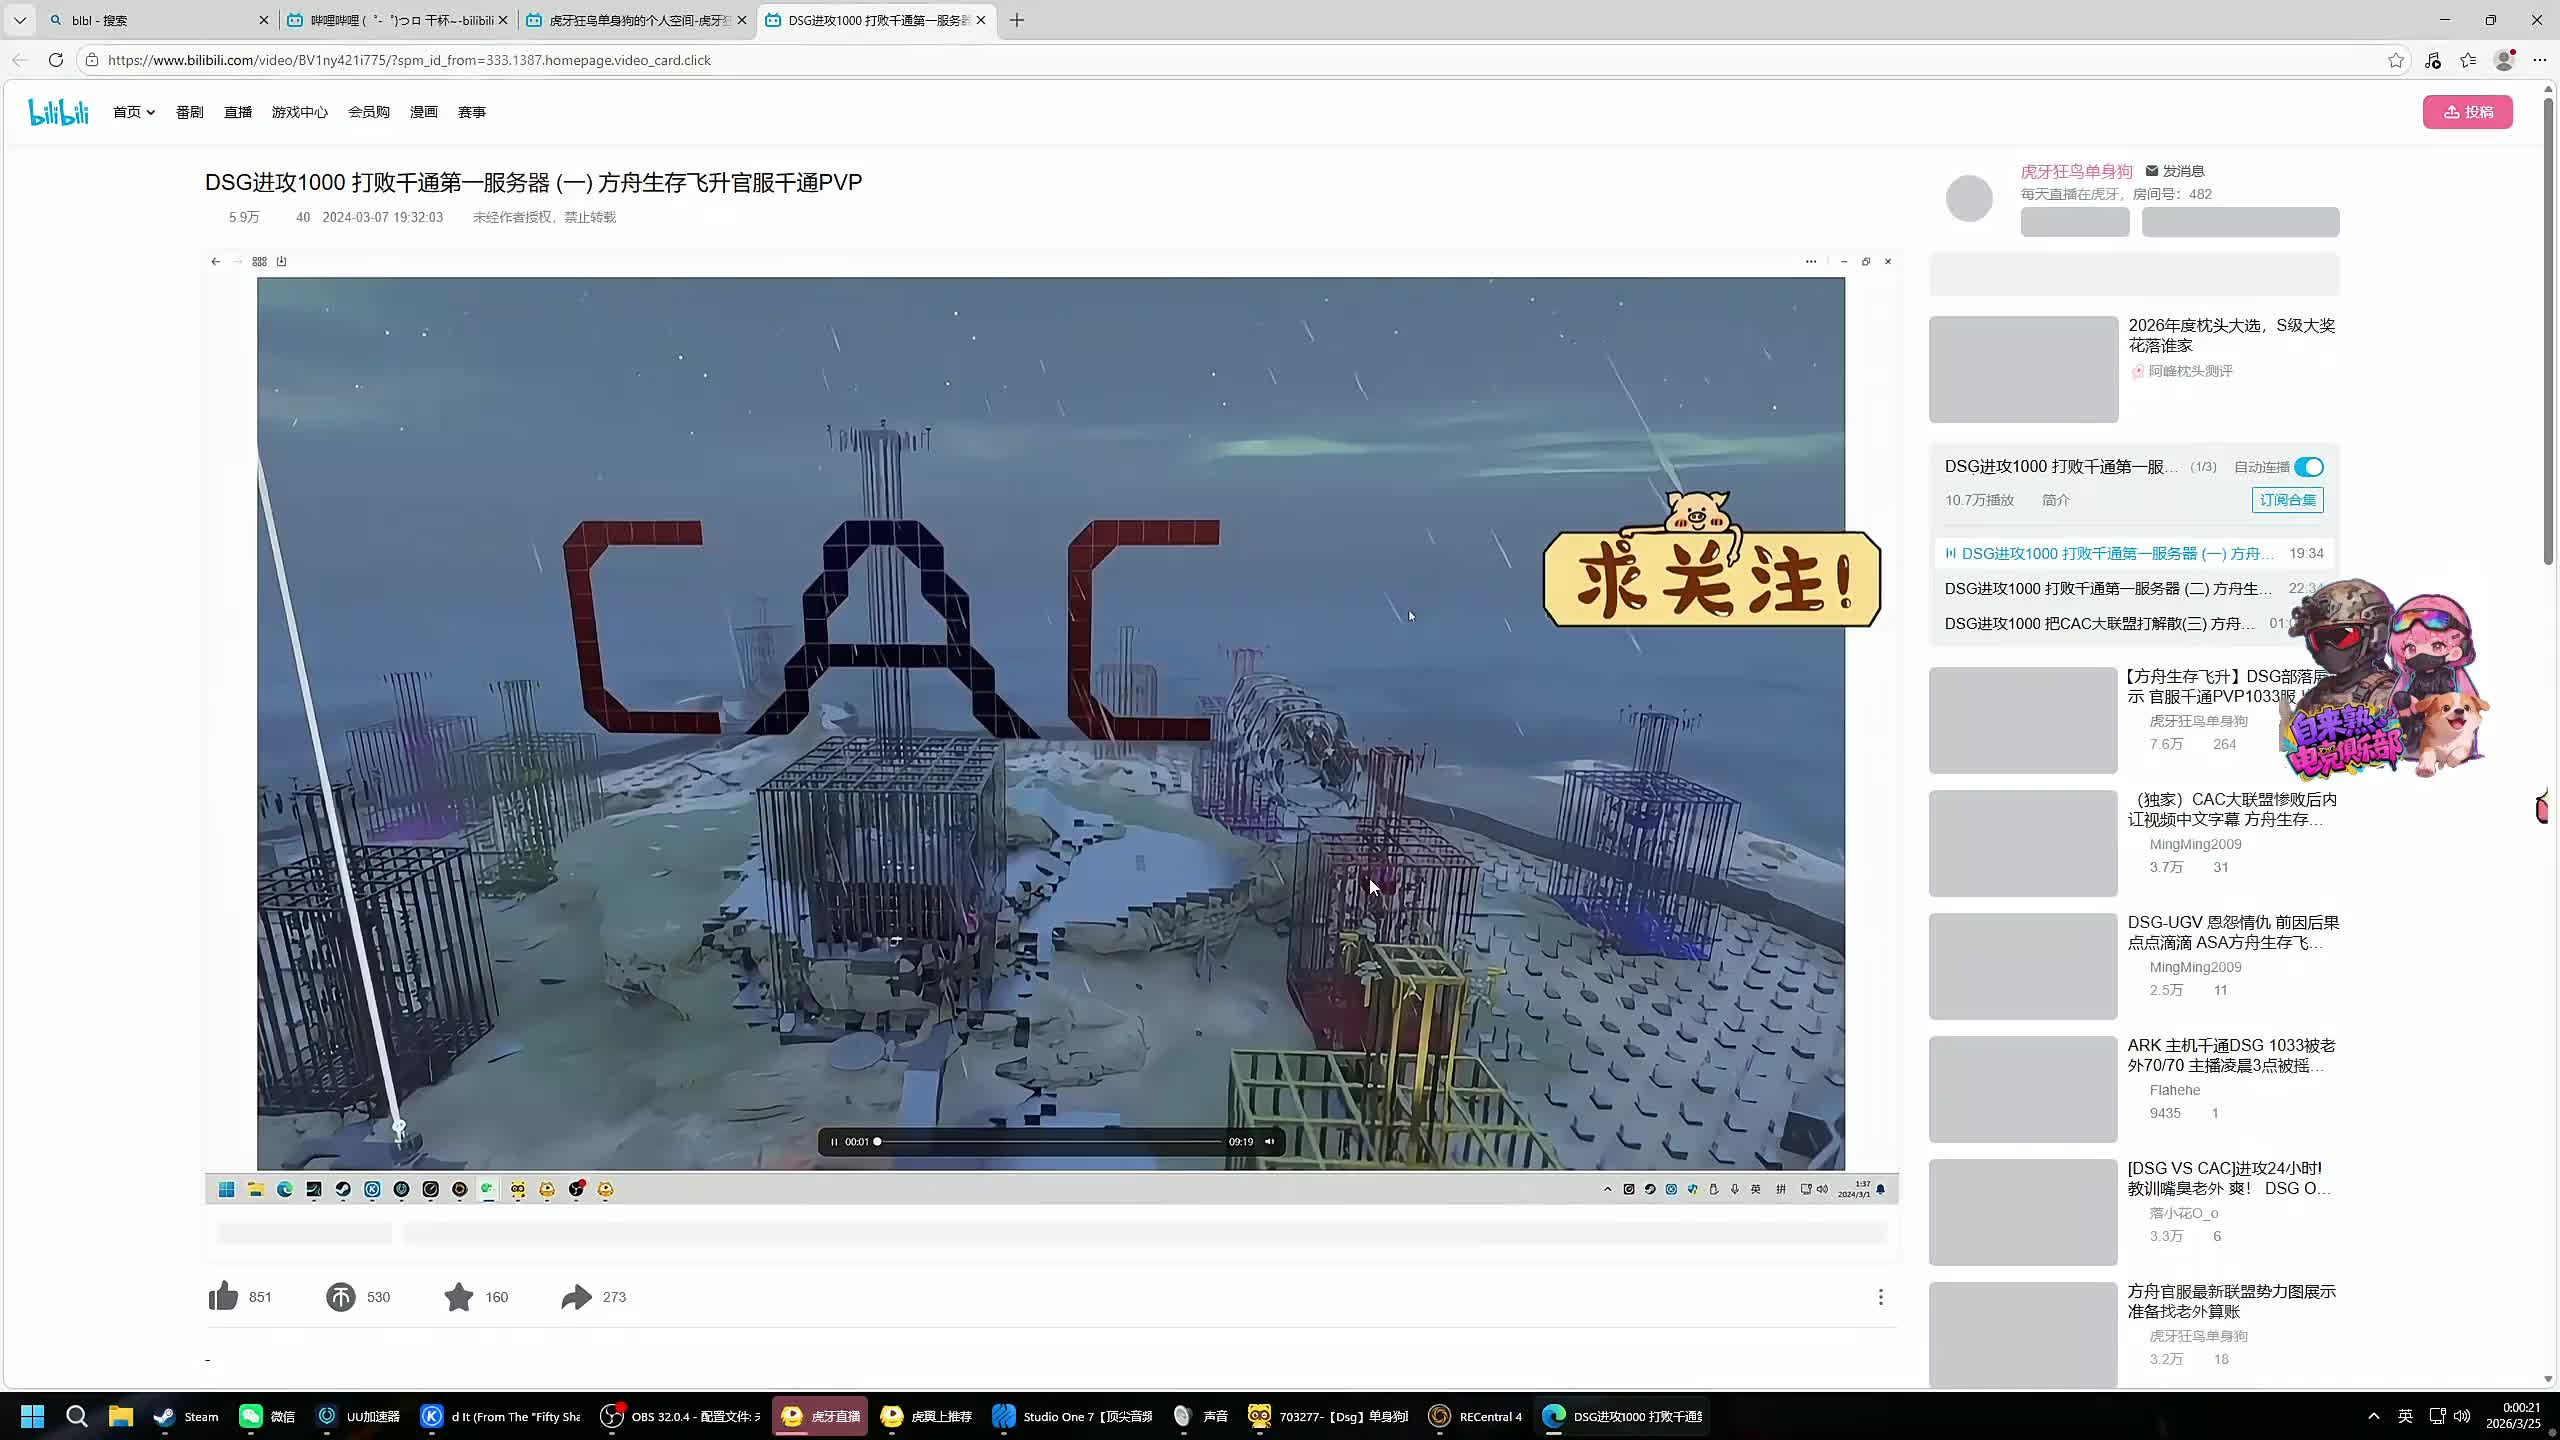
Task: Mute the video volume icon
Action: (1270, 1142)
